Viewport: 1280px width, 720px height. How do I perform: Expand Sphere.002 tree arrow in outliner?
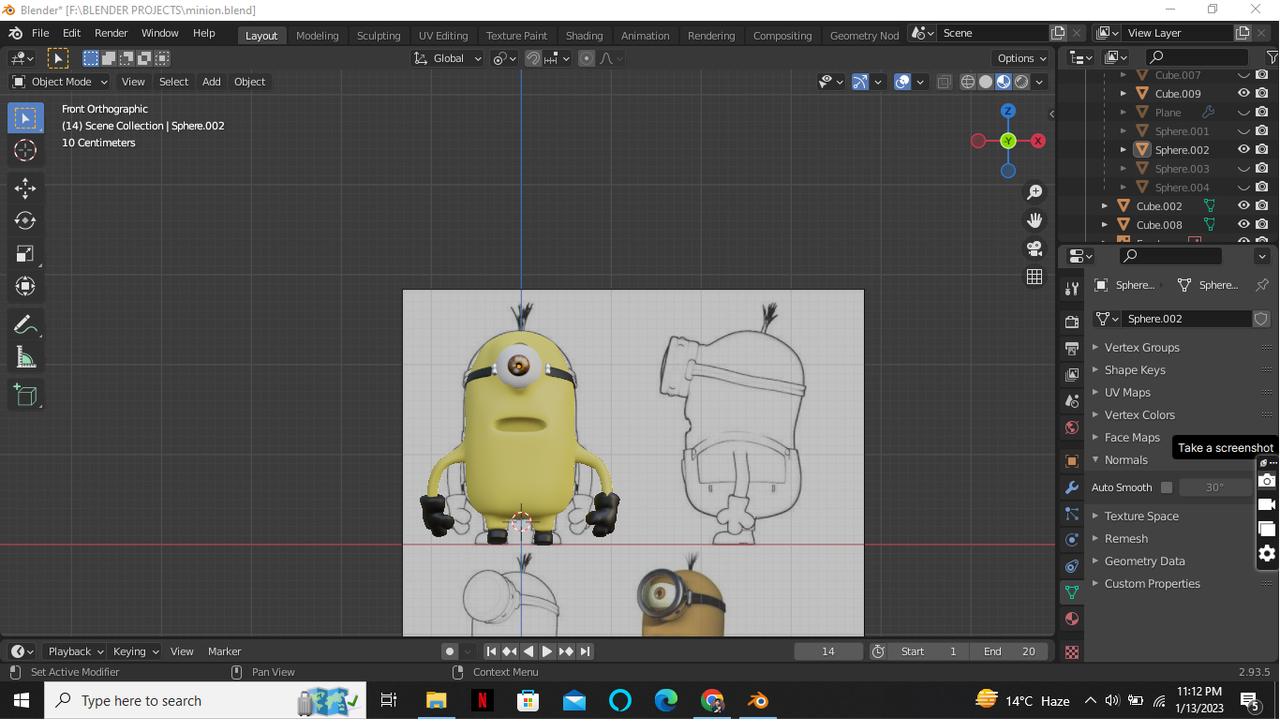point(1123,150)
